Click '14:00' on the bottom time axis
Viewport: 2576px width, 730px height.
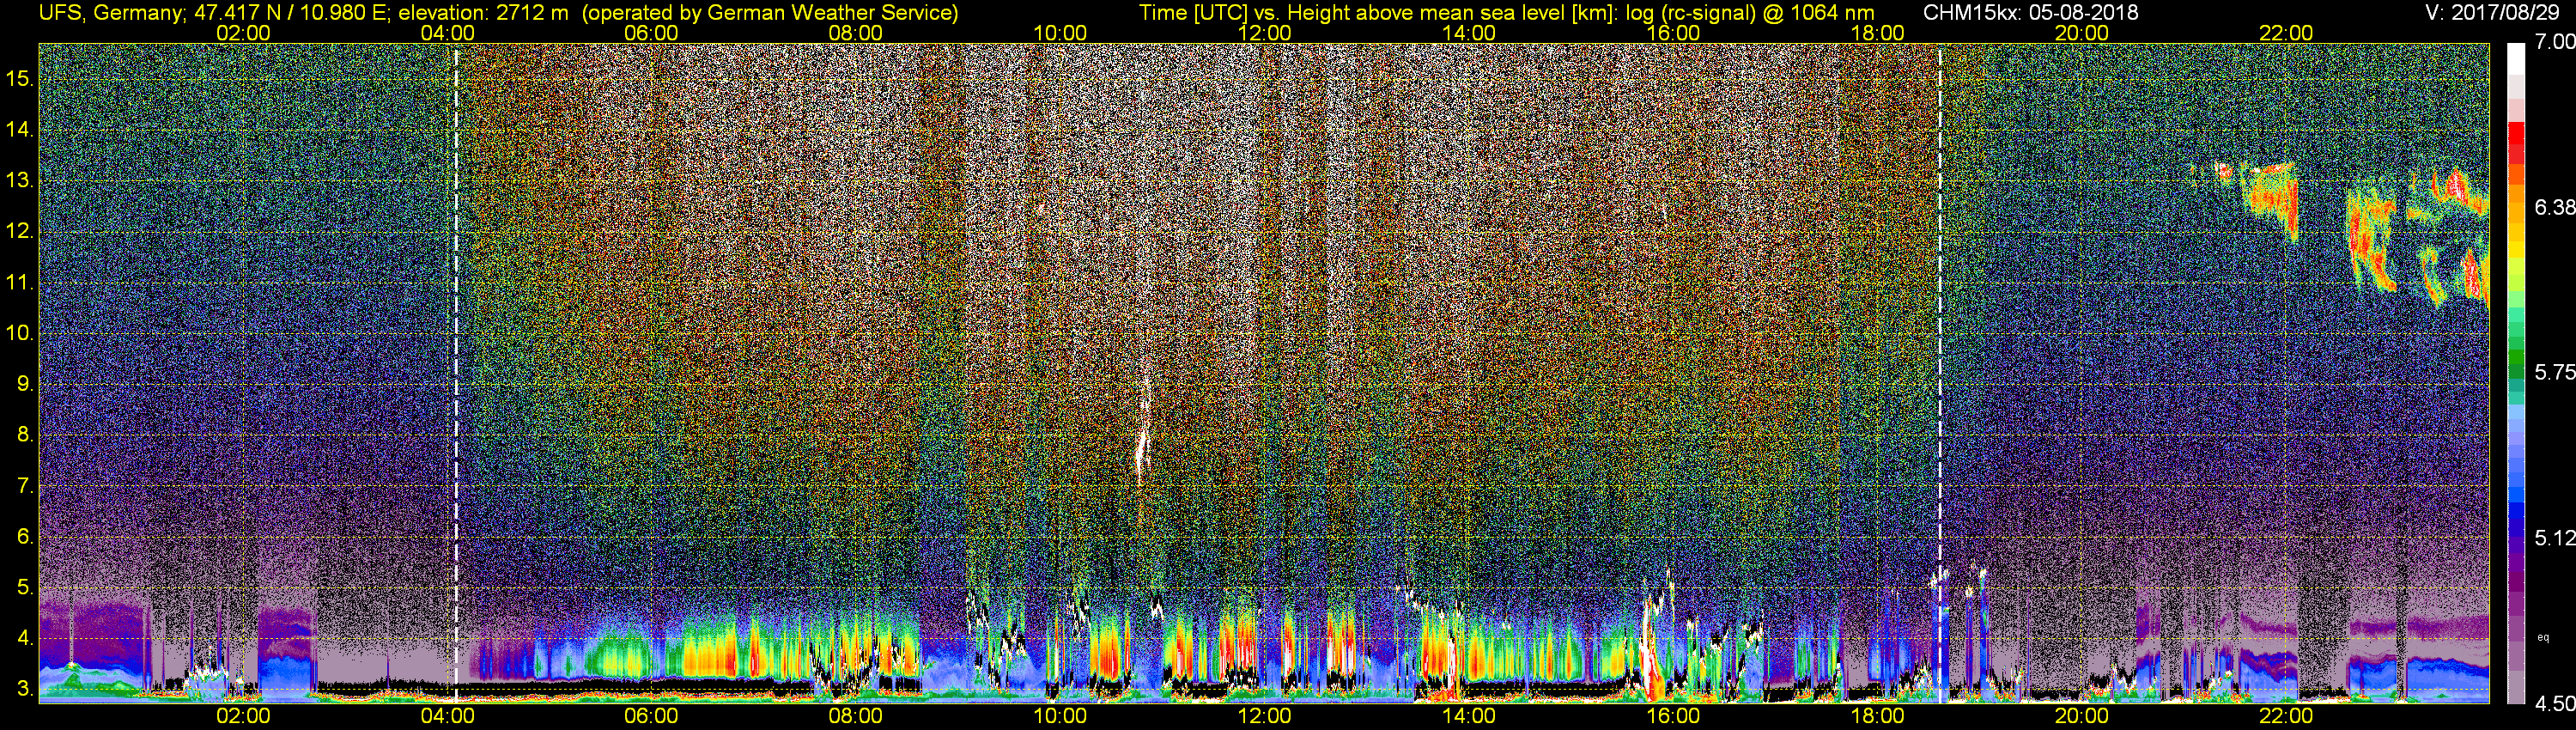[x=1469, y=716]
